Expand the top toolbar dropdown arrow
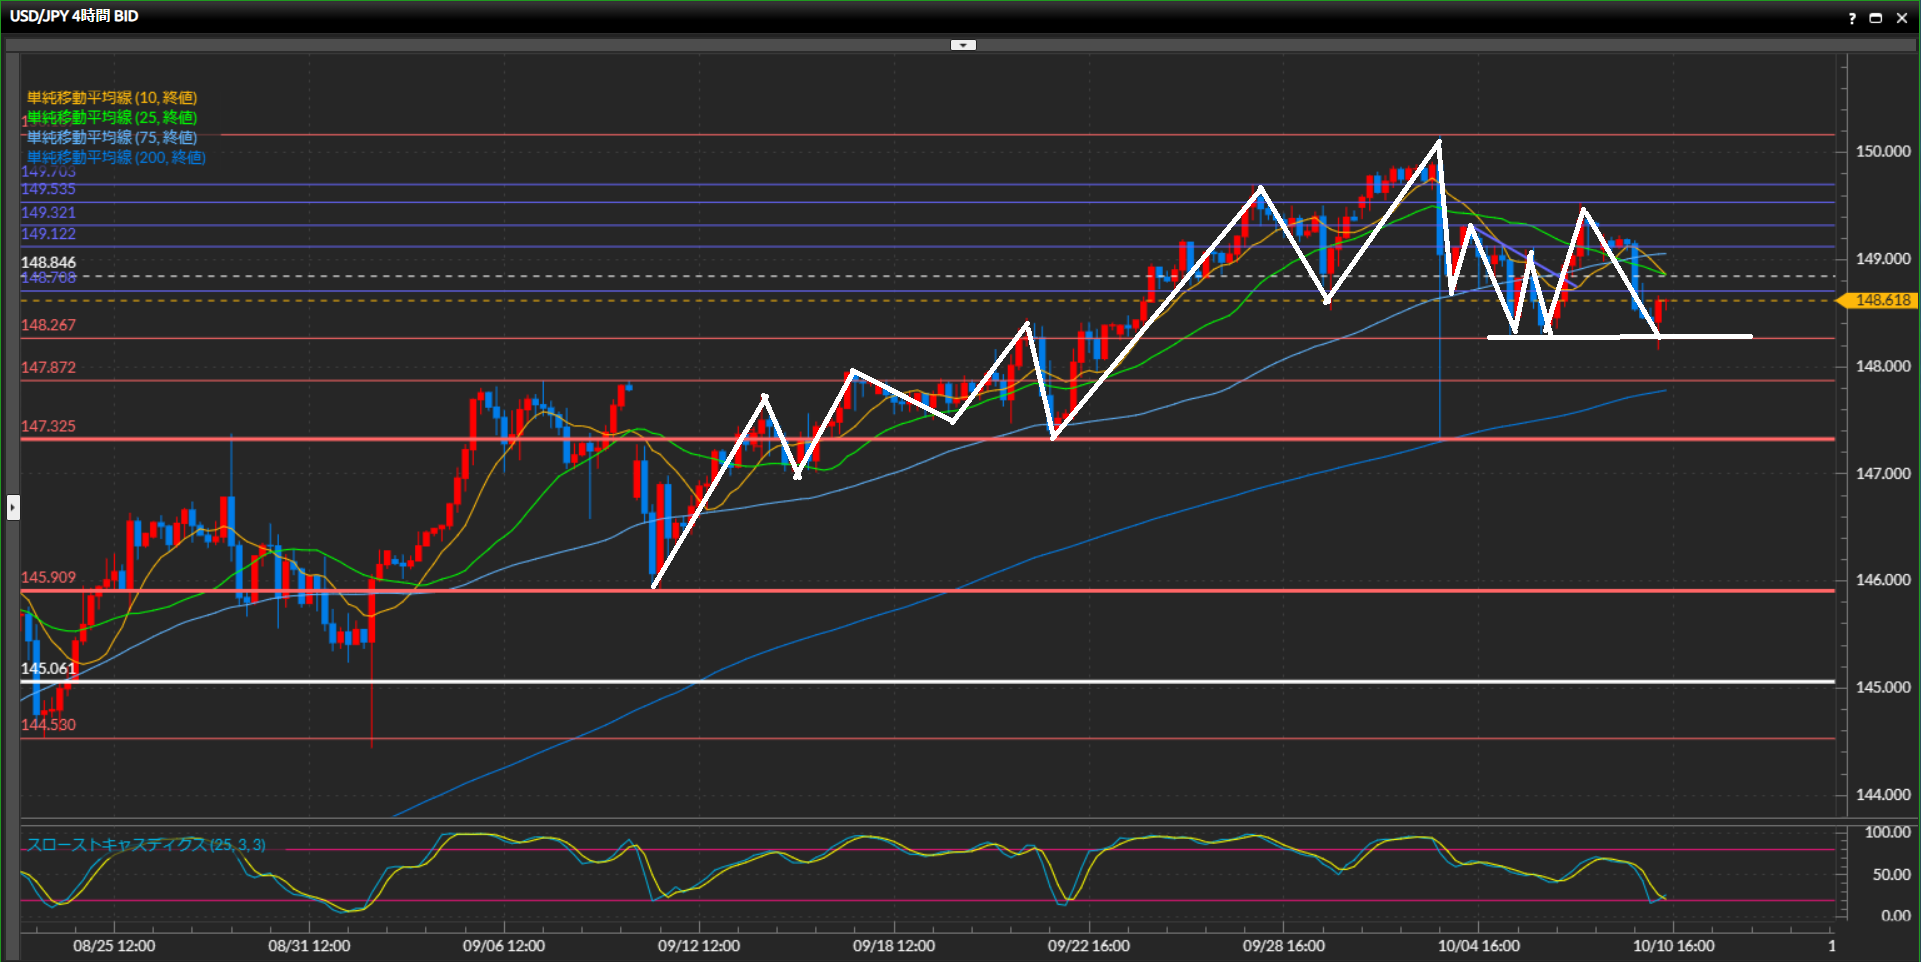1921x962 pixels. [963, 45]
